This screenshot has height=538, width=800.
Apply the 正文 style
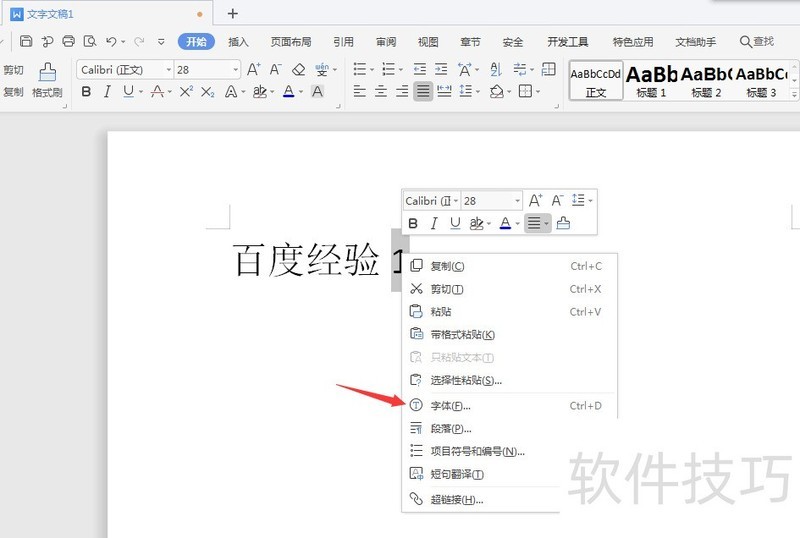(x=596, y=81)
